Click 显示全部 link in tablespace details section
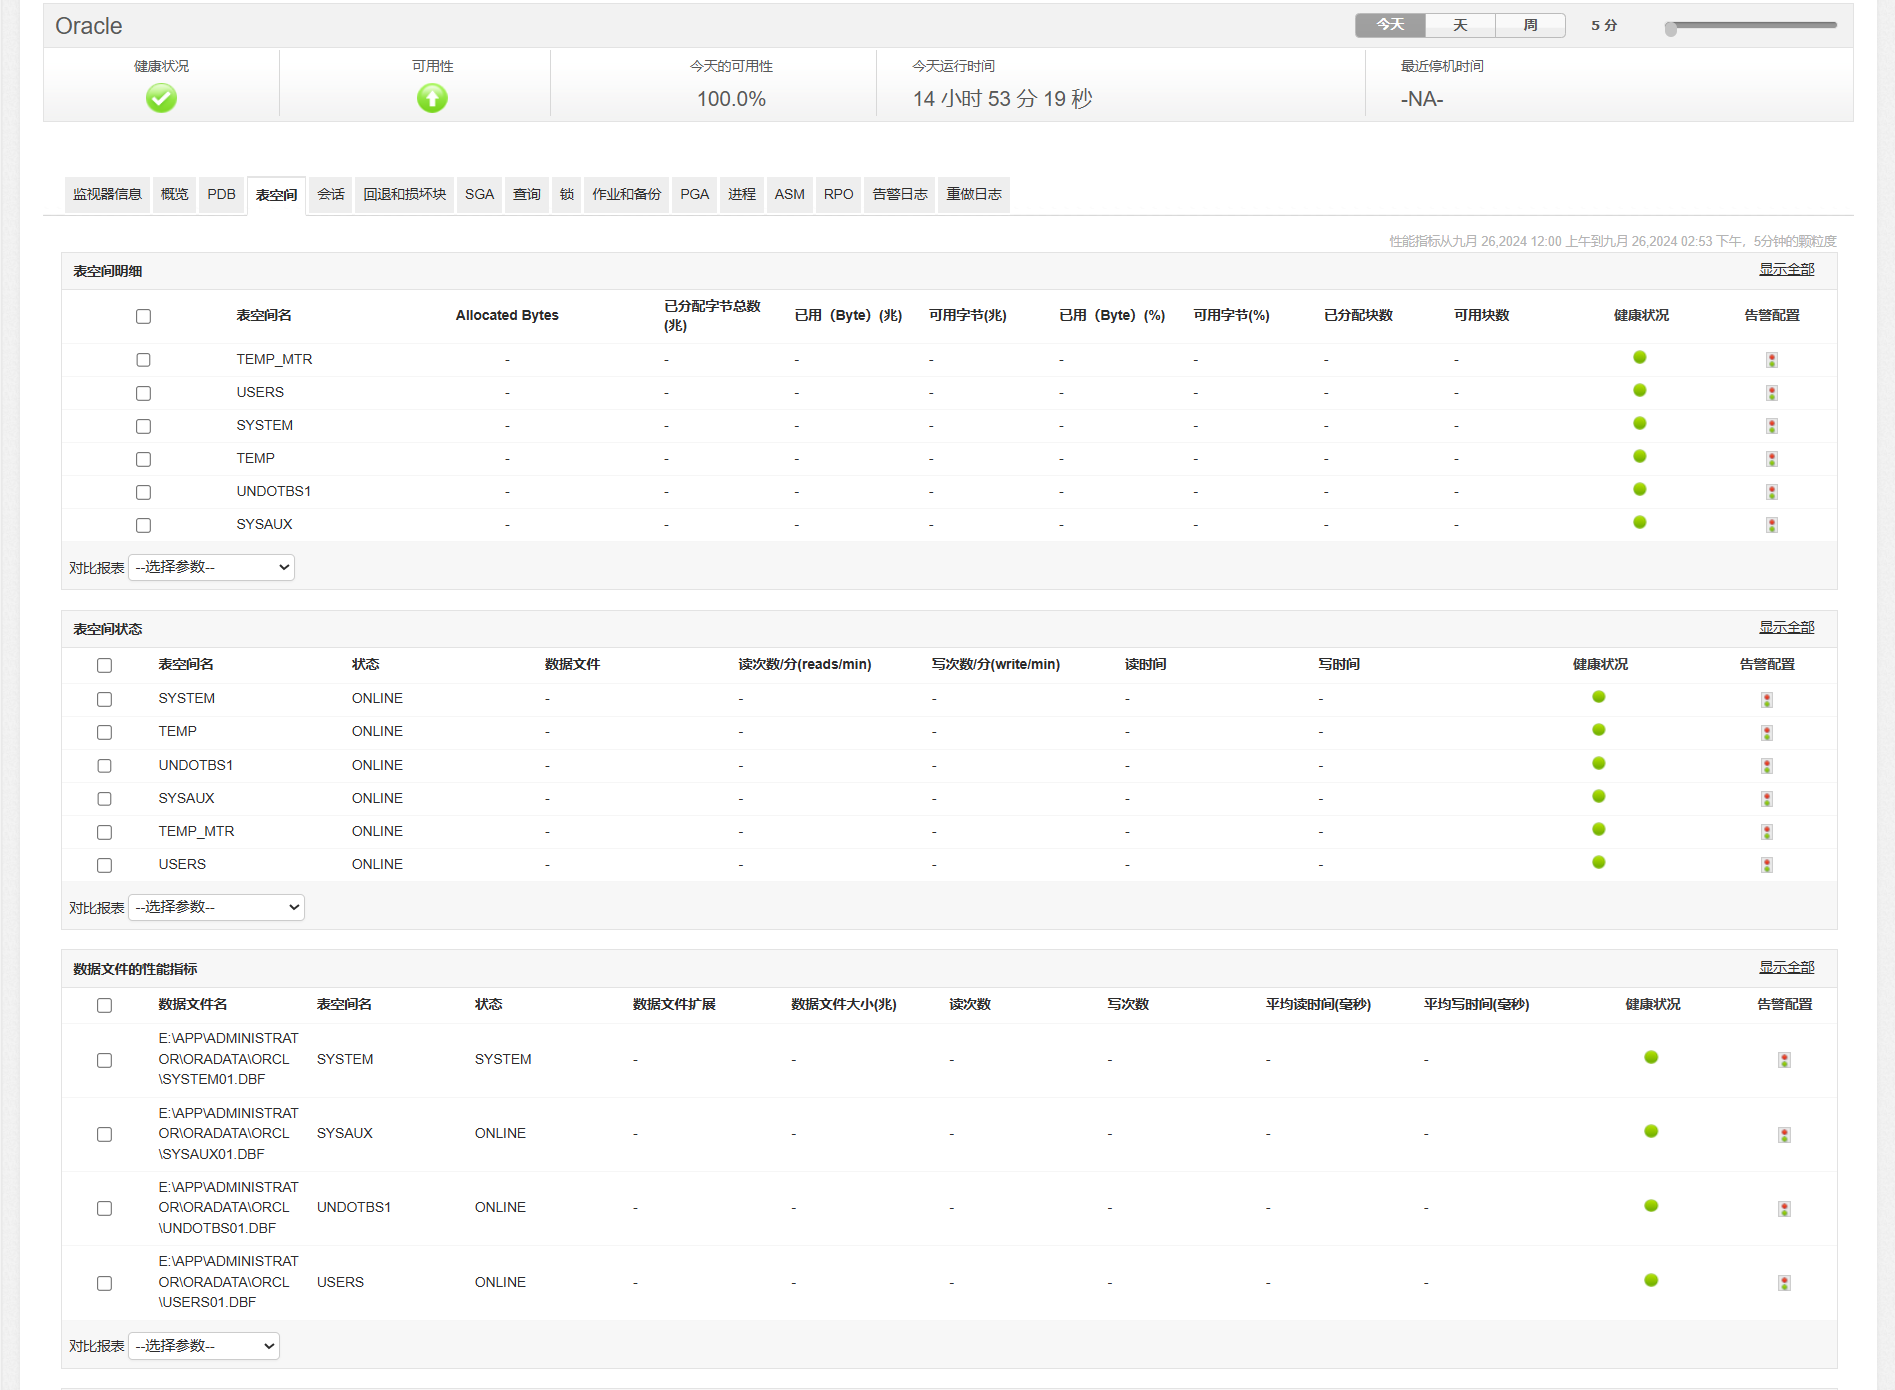 pos(1786,269)
